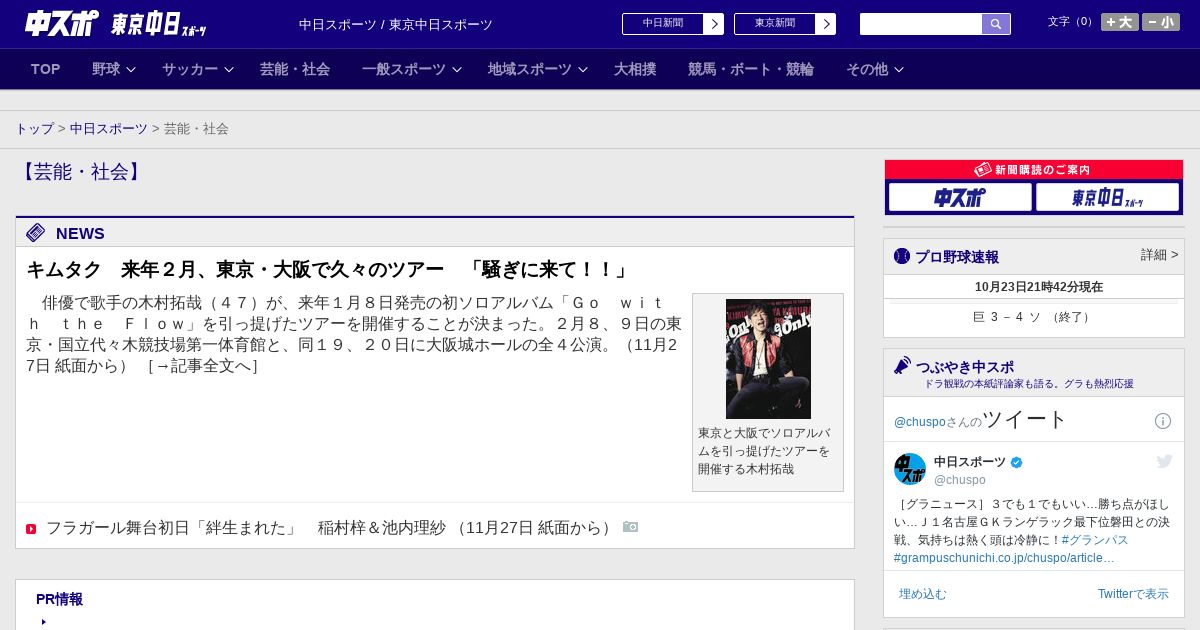1200x630 pixels.
Task: Click the camera icon beside フラガール article
Action: (x=630, y=527)
